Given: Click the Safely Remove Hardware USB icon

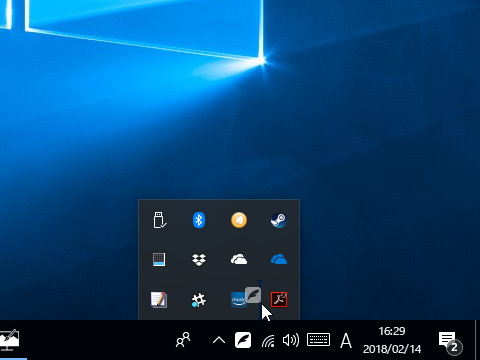Looking at the screenshot, I should [159, 220].
